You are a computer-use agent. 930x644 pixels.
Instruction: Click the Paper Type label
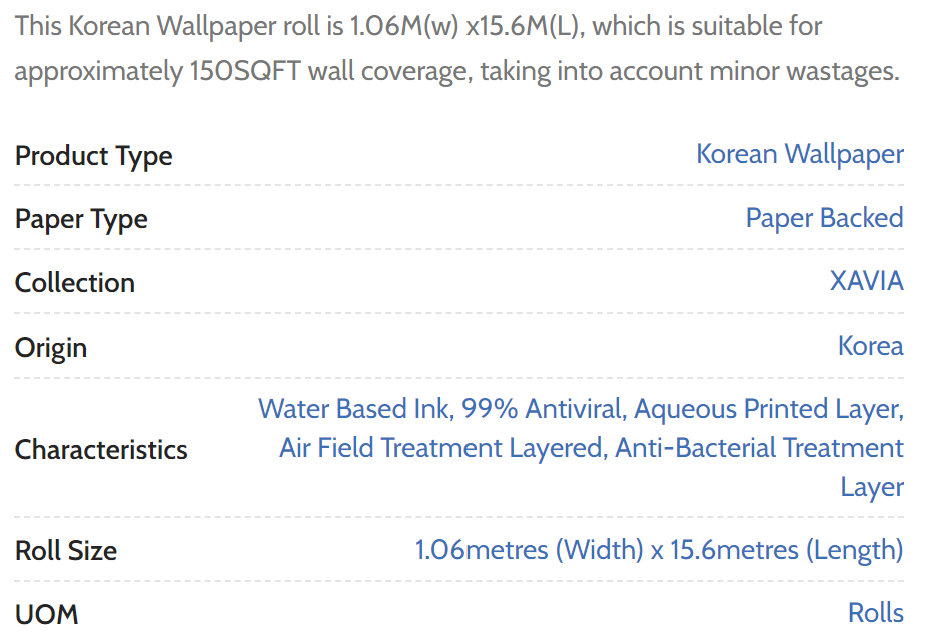click(x=81, y=219)
